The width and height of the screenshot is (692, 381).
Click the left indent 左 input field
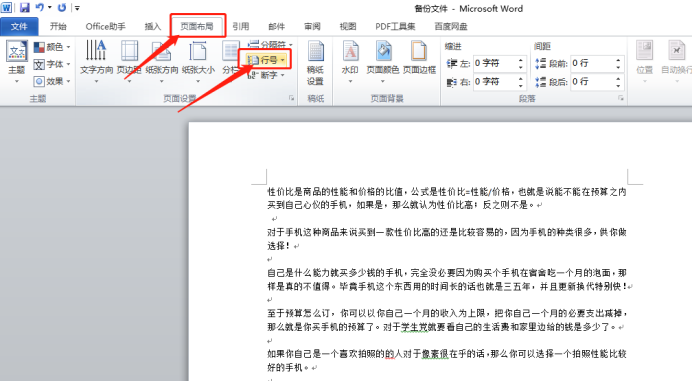(494, 63)
